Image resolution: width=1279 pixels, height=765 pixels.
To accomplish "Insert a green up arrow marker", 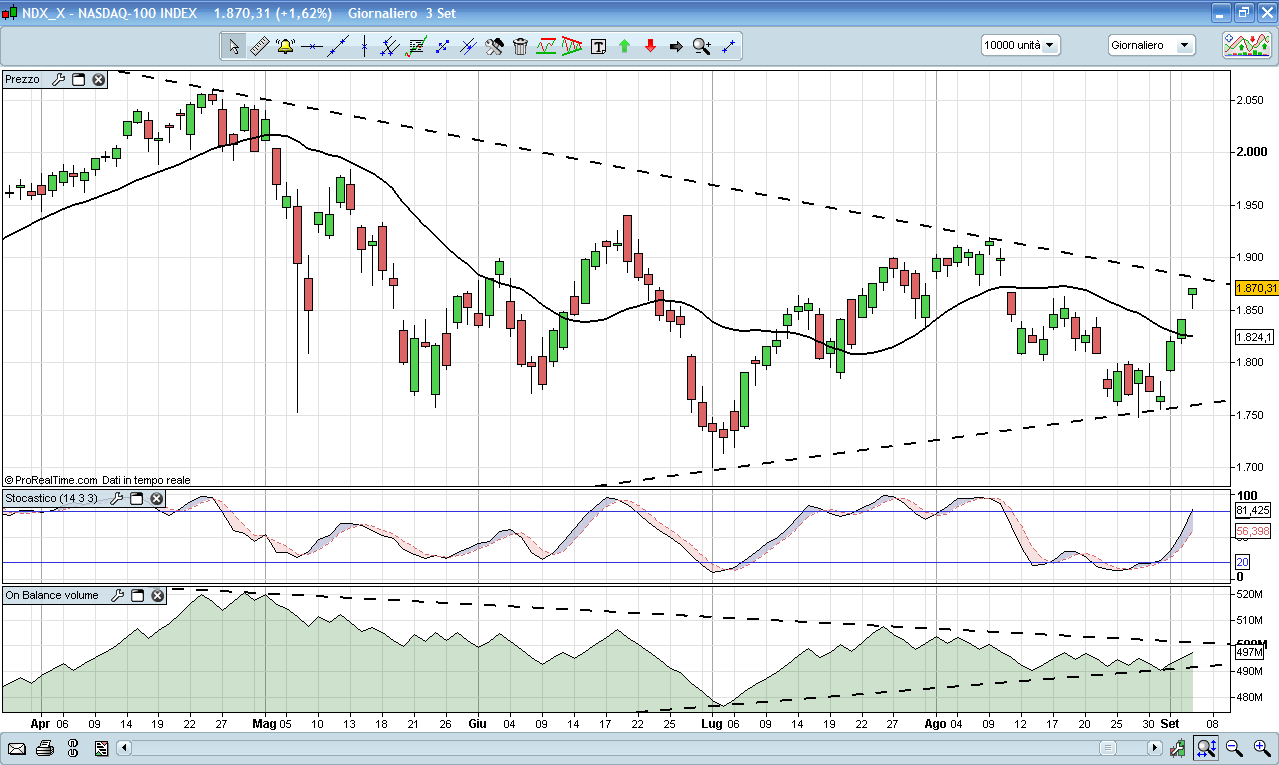I will point(624,46).
